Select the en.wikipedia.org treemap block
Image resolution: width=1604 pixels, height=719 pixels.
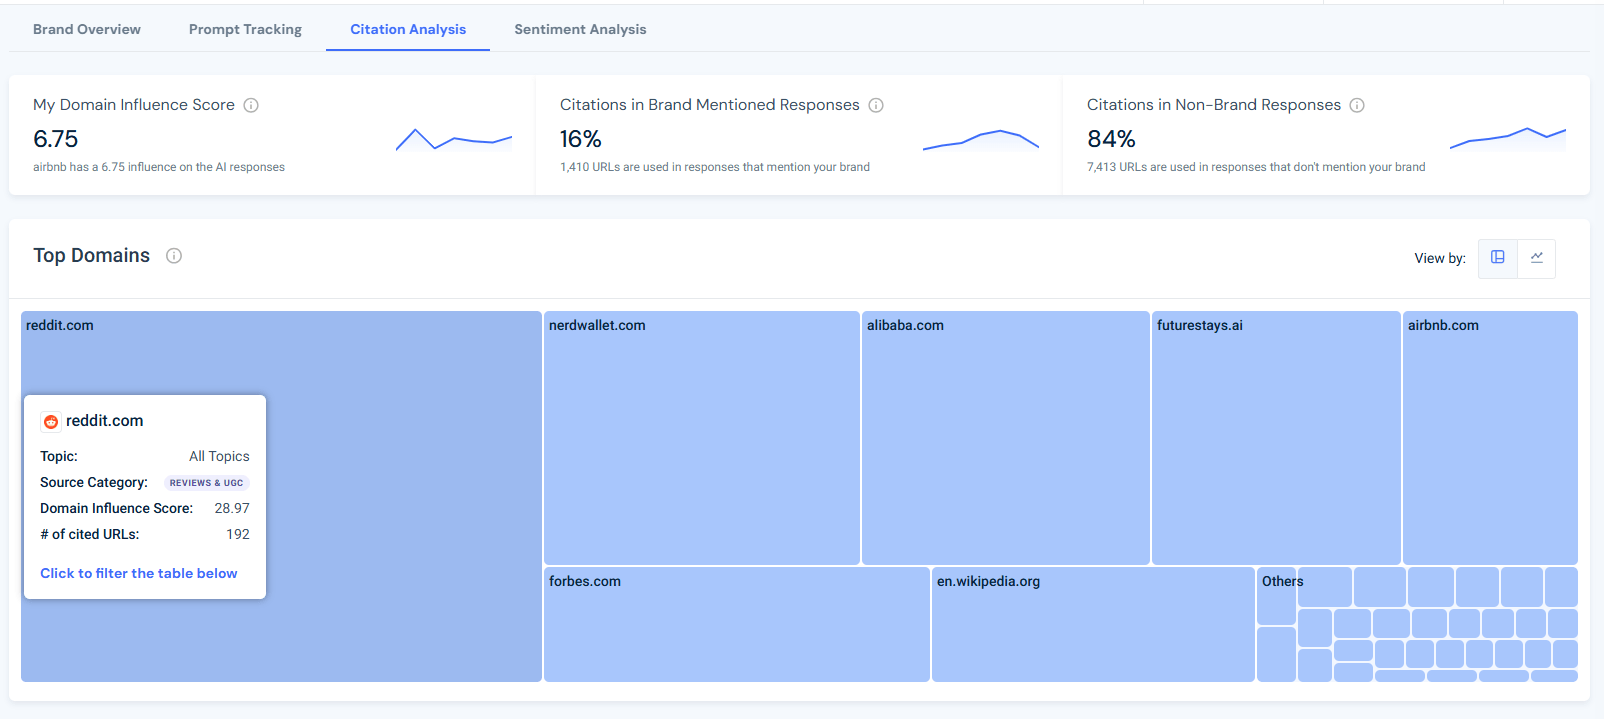coord(1093,625)
